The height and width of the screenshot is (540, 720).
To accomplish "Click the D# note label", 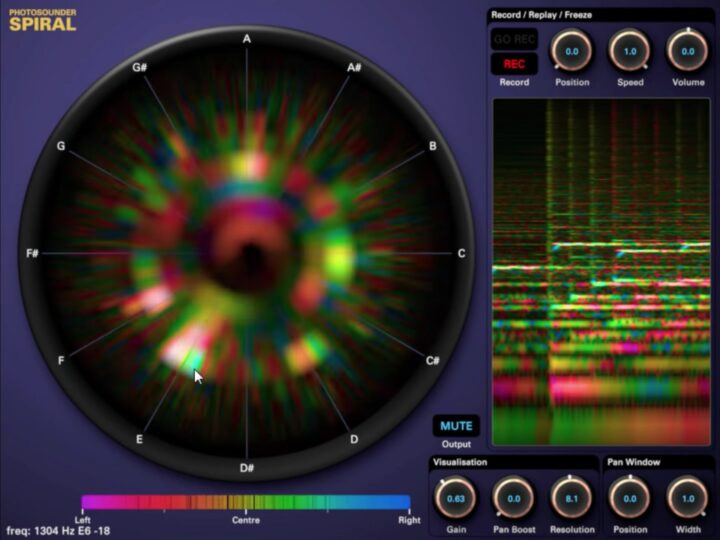I will point(246,468).
